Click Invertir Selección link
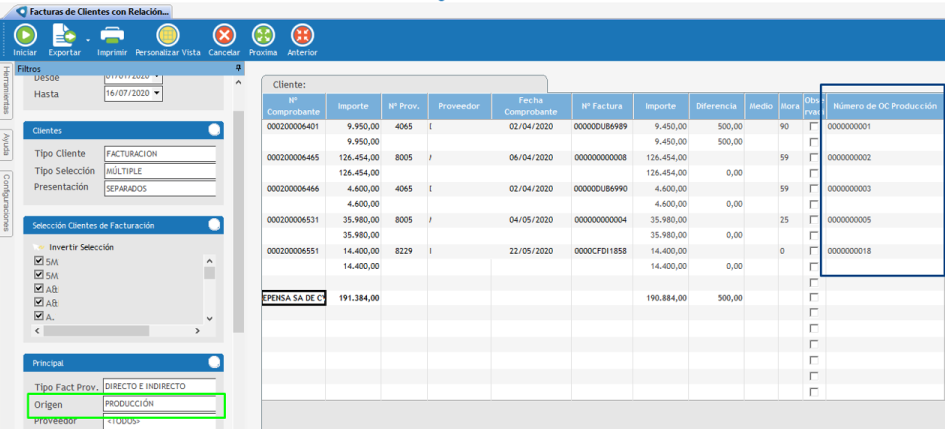The height and width of the screenshot is (429, 945). pos(81,247)
